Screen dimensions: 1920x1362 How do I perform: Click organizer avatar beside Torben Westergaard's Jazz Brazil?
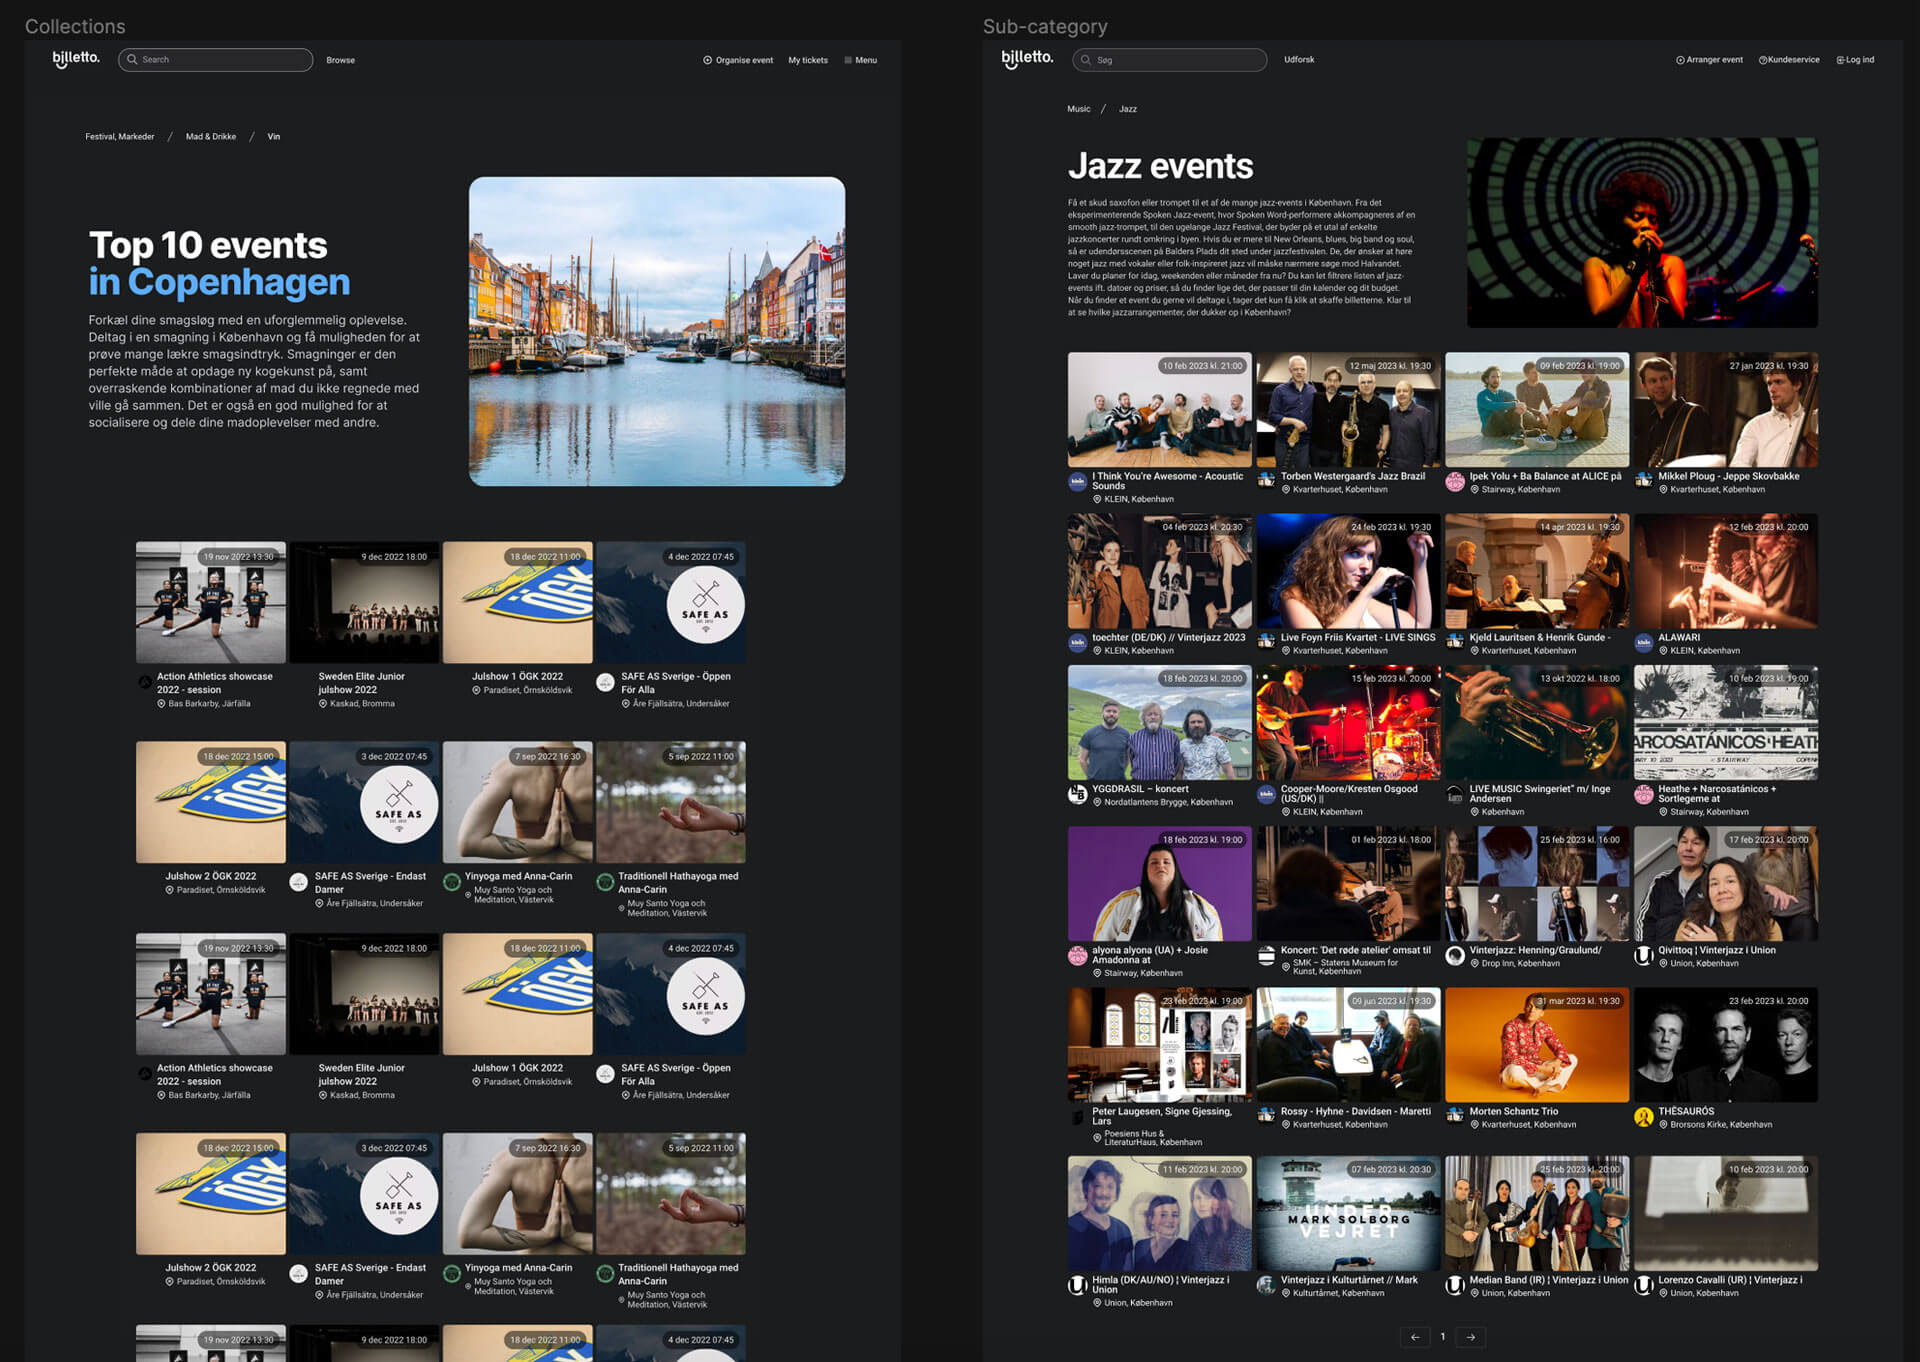tap(1266, 480)
